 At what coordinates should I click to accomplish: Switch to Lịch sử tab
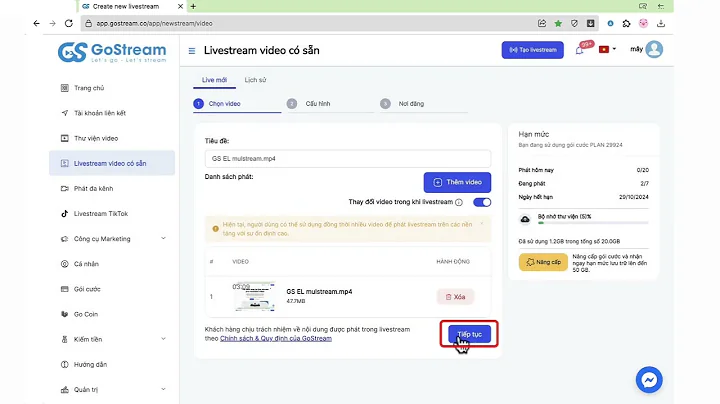tap(255, 80)
